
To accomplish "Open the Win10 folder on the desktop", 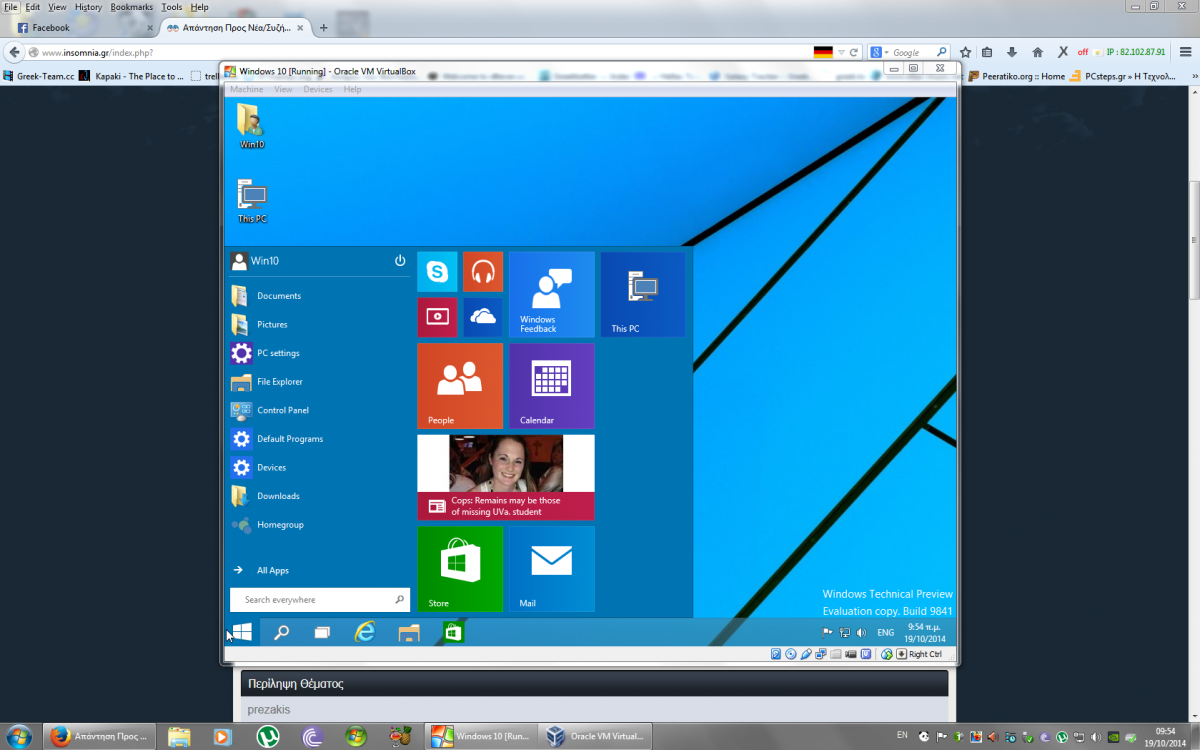I will (252, 126).
